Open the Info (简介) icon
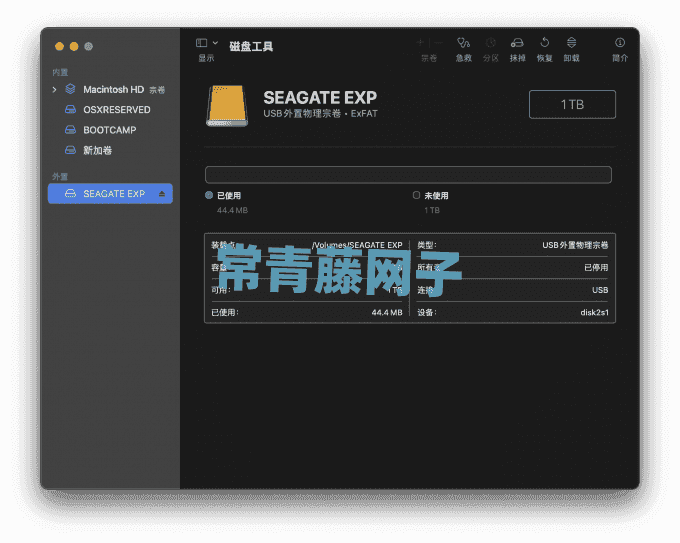This screenshot has width=680, height=543. [620, 43]
